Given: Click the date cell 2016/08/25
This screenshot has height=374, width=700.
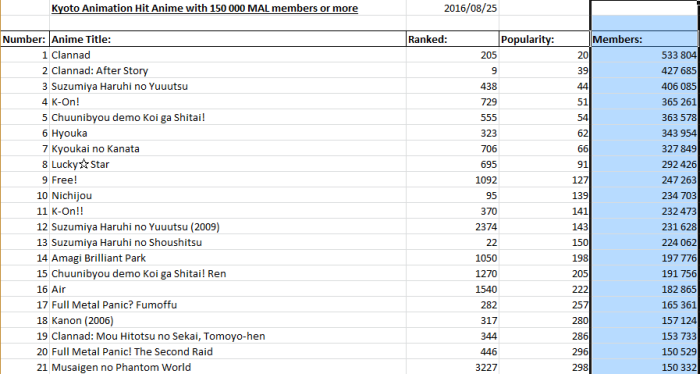Looking at the screenshot, I should pyautogui.click(x=453, y=8).
